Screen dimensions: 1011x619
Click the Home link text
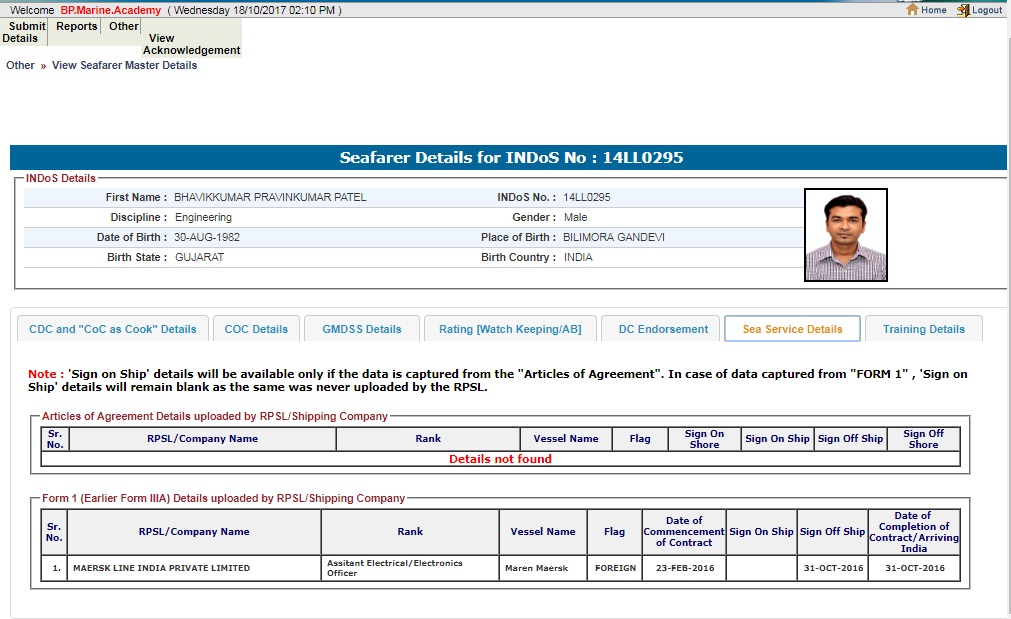pyautogui.click(x=933, y=10)
